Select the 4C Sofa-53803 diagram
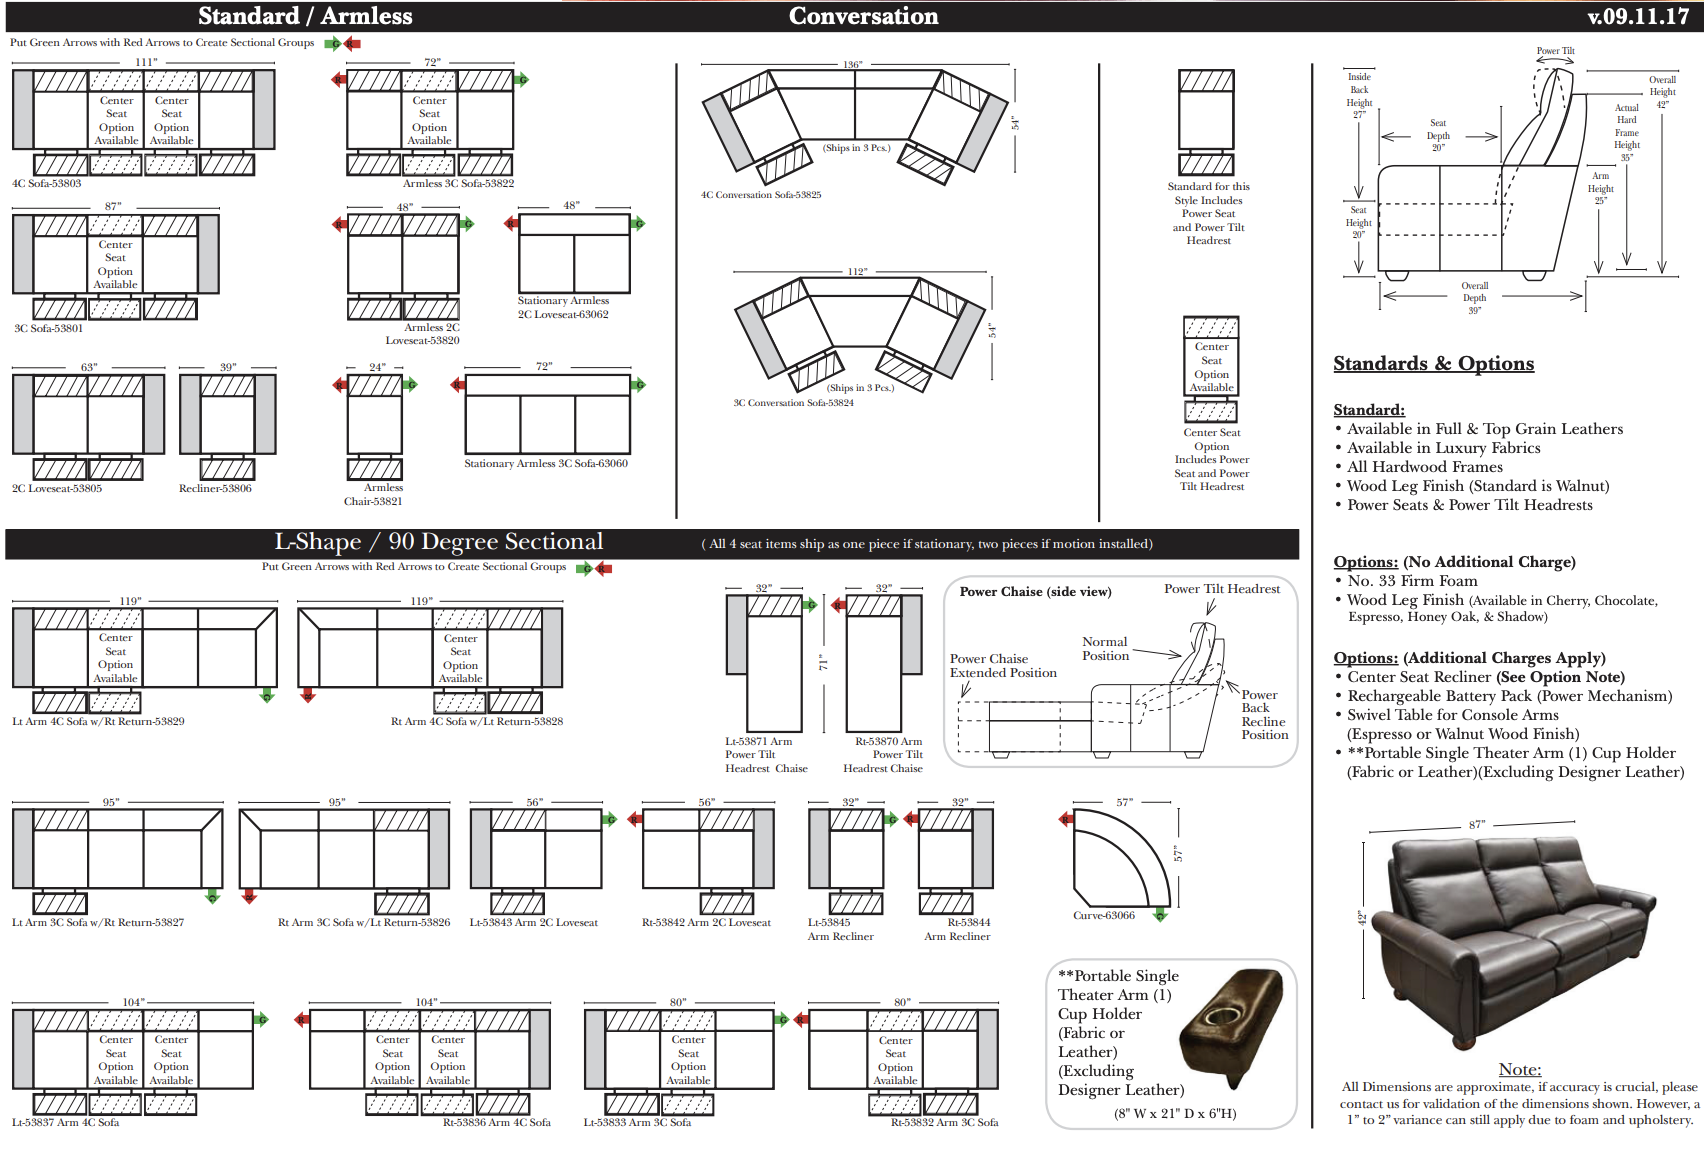This screenshot has width=1704, height=1155. pos(143,122)
